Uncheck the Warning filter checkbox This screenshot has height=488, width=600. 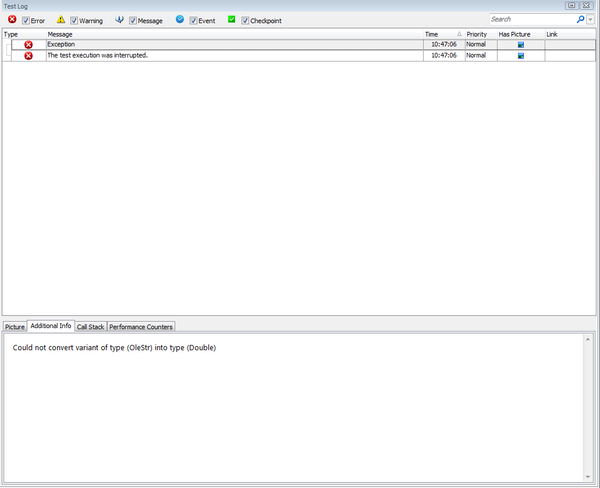point(74,21)
